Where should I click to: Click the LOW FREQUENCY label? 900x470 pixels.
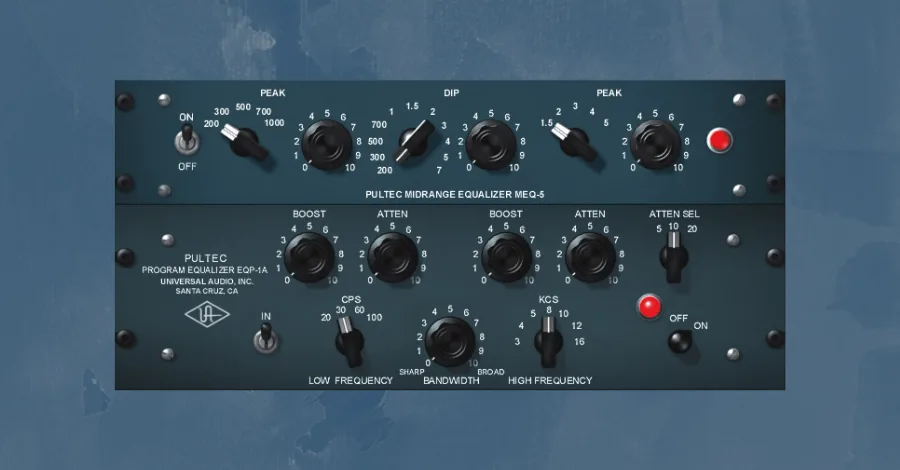(x=350, y=380)
